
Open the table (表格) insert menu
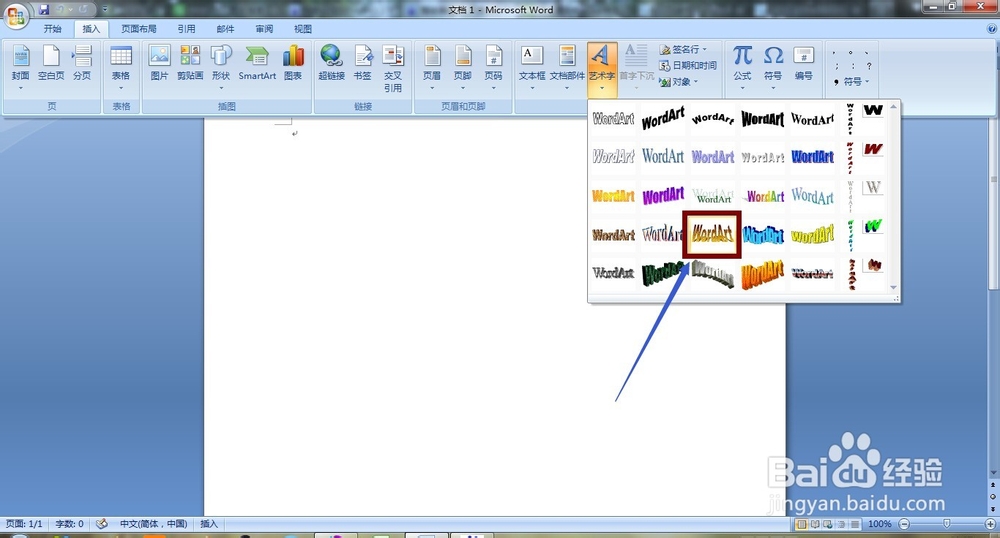[x=121, y=67]
